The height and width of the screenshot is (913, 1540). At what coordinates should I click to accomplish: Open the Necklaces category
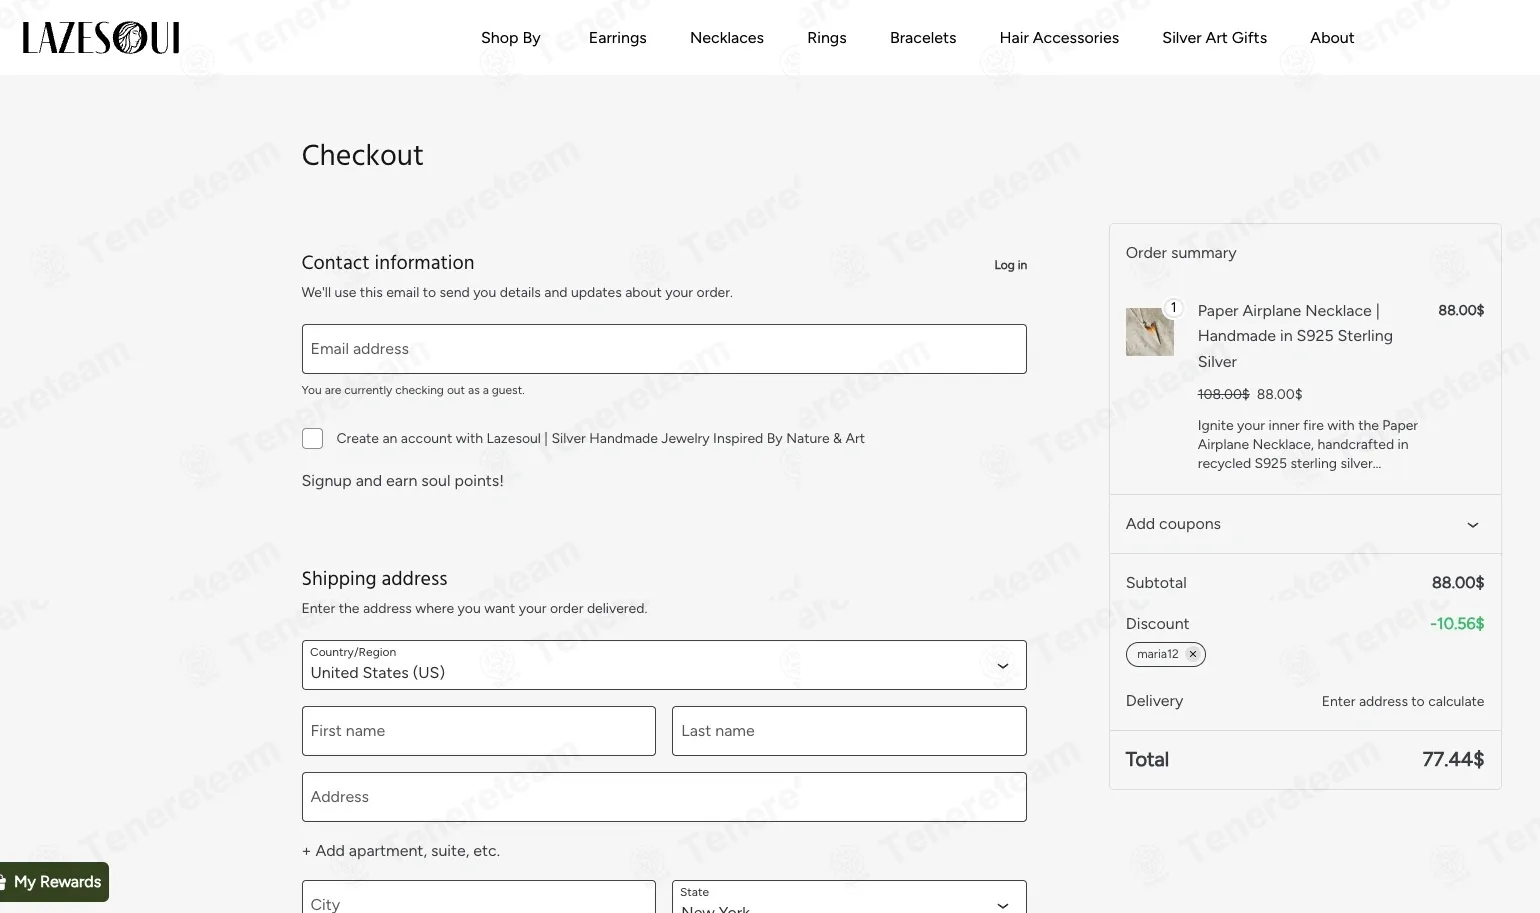(x=727, y=38)
